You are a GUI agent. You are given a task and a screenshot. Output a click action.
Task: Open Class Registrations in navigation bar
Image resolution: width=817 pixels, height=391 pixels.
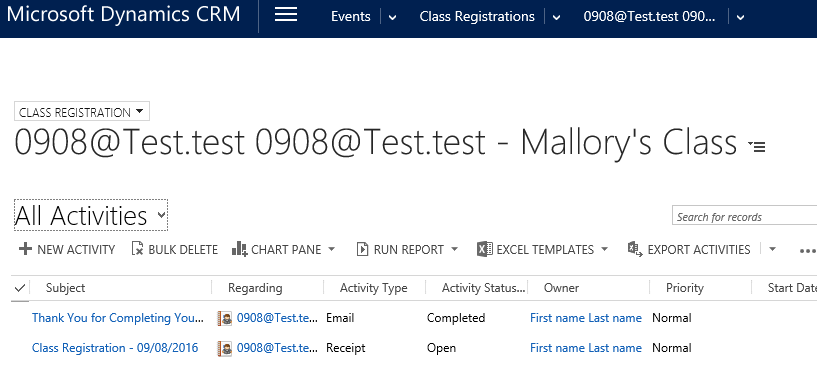477,17
